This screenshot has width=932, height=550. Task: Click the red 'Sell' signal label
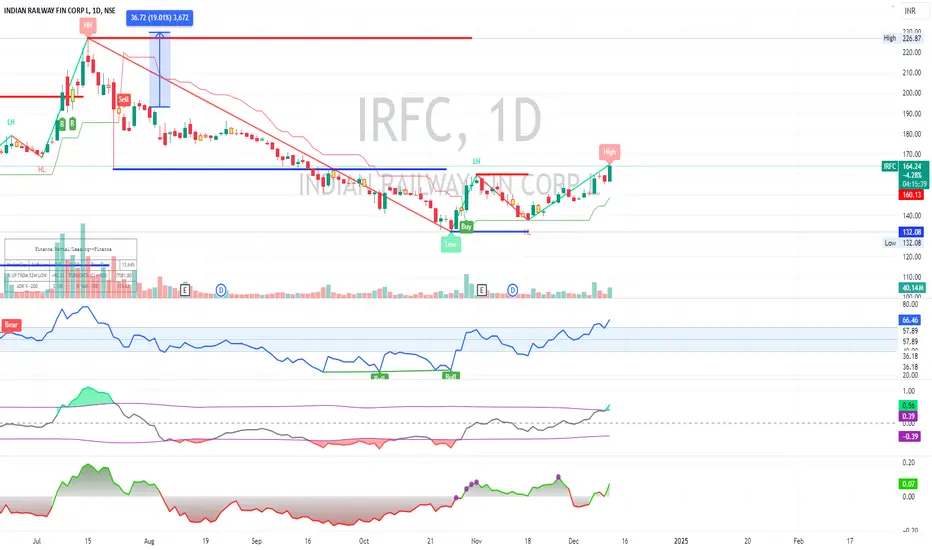124,99
